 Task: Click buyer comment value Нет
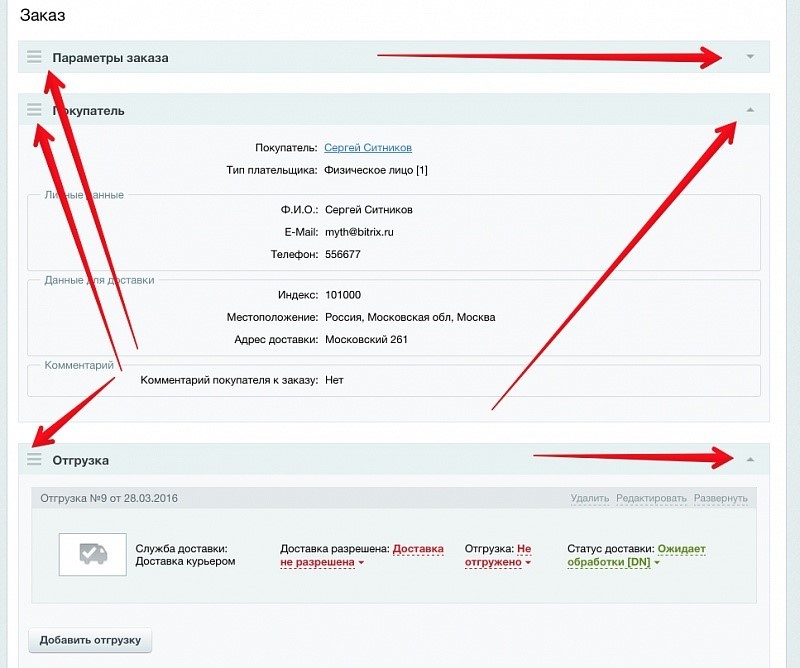pyautogui.click(x=334, y=380)
